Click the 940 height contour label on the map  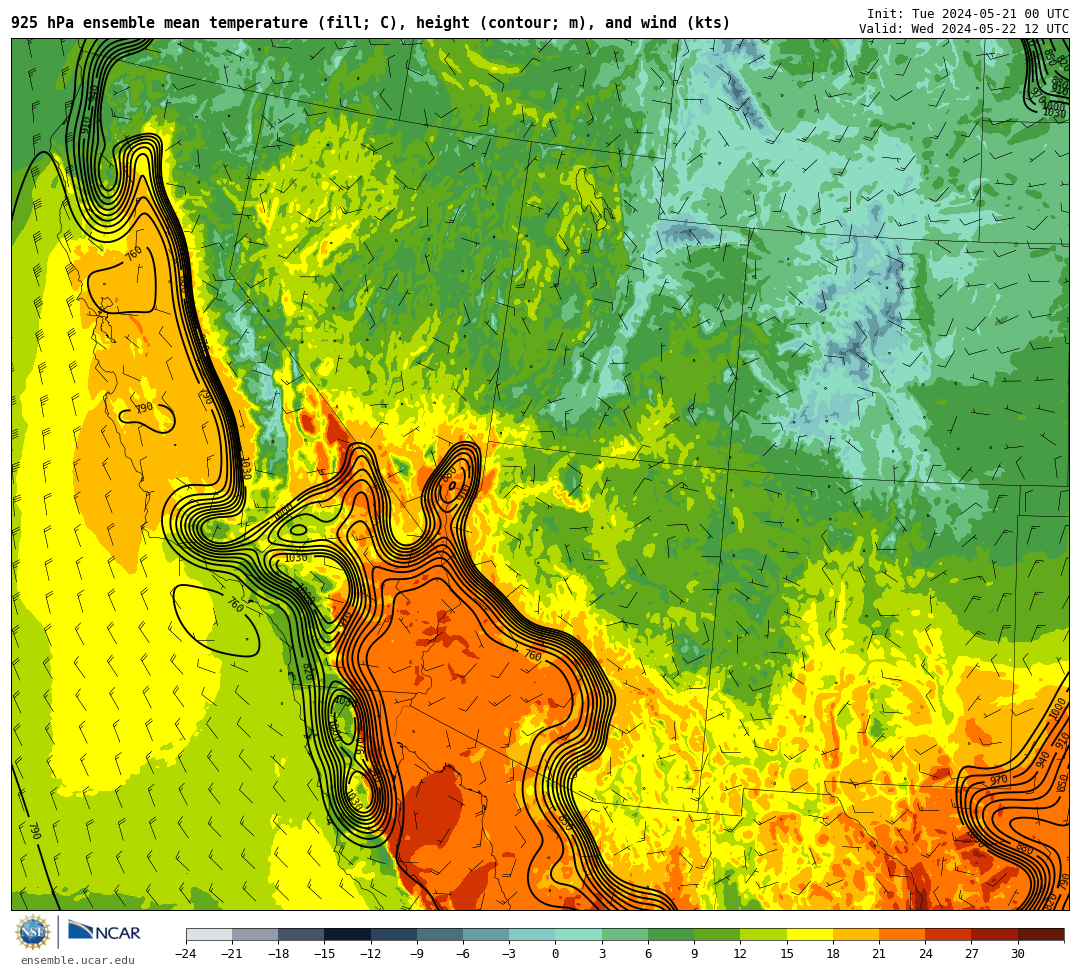tap(1042, 760)
